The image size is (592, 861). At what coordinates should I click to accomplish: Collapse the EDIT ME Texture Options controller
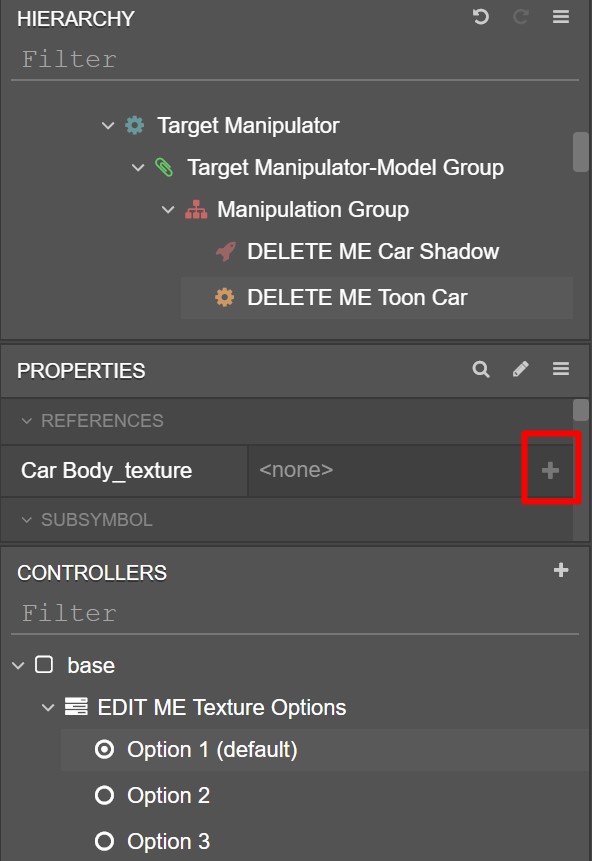[48, 707]
